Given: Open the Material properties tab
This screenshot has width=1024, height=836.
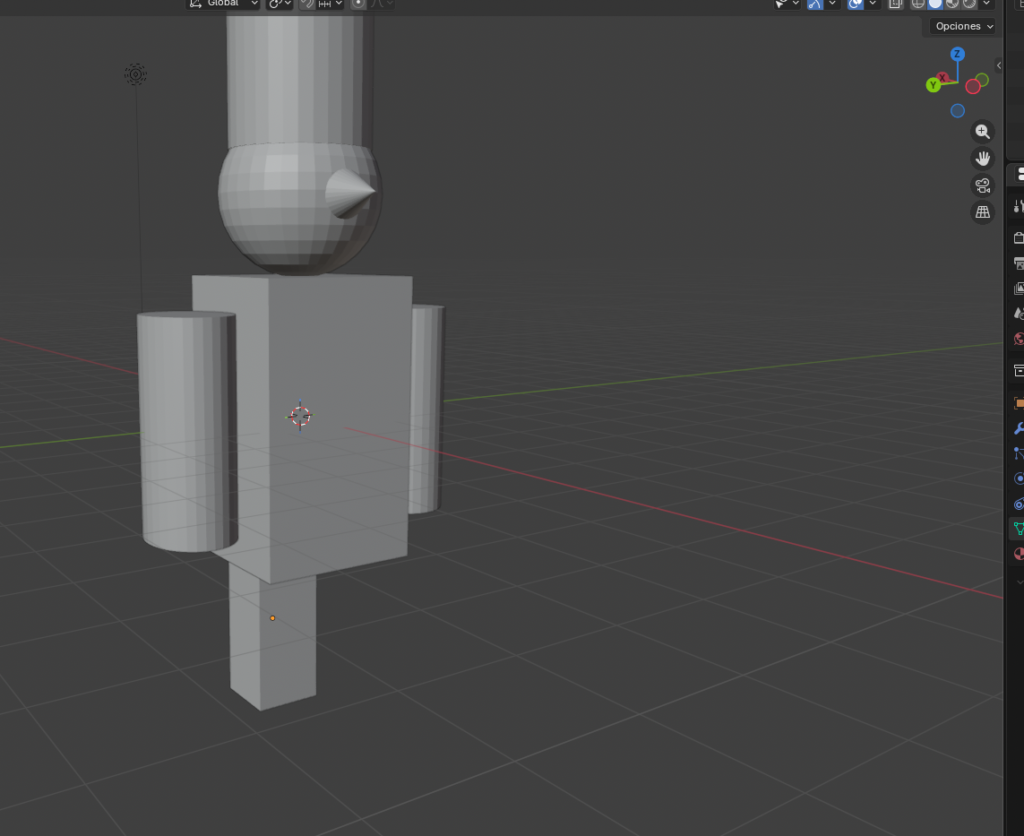Looking at the screenshot, I should click(x=1019, y=553).
